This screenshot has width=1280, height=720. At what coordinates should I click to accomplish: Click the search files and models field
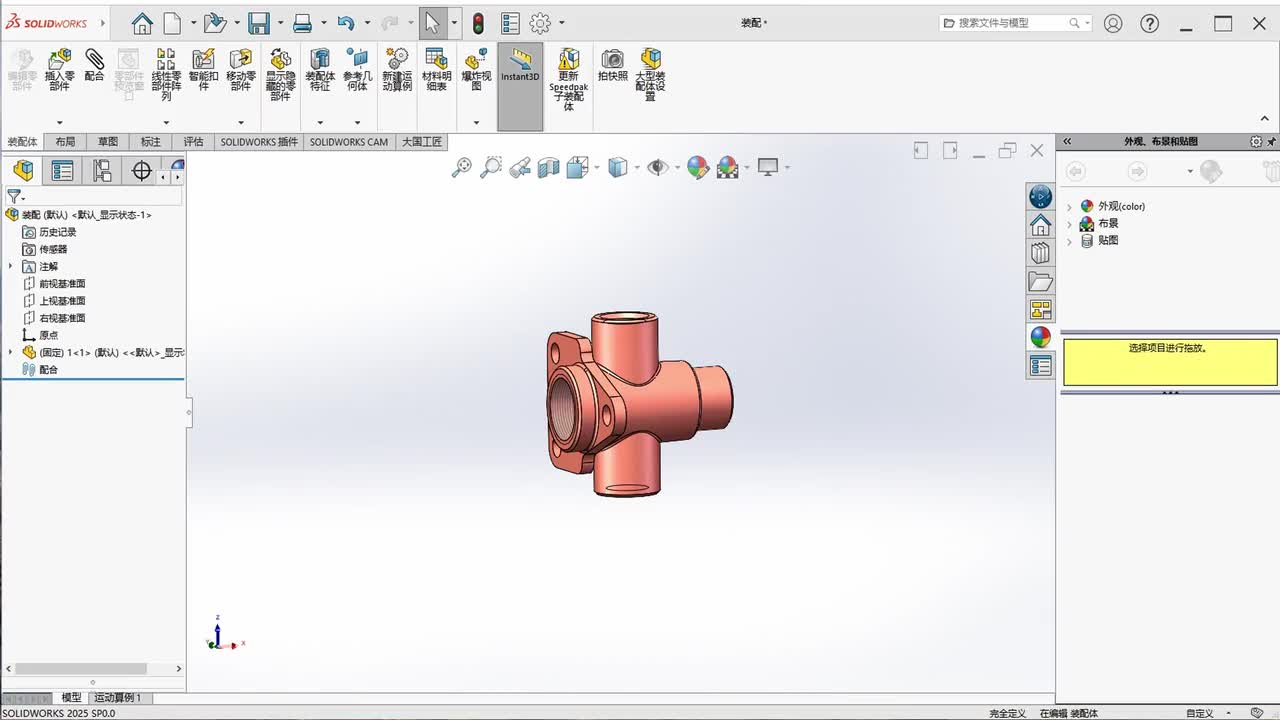(x=1016, y=23)
